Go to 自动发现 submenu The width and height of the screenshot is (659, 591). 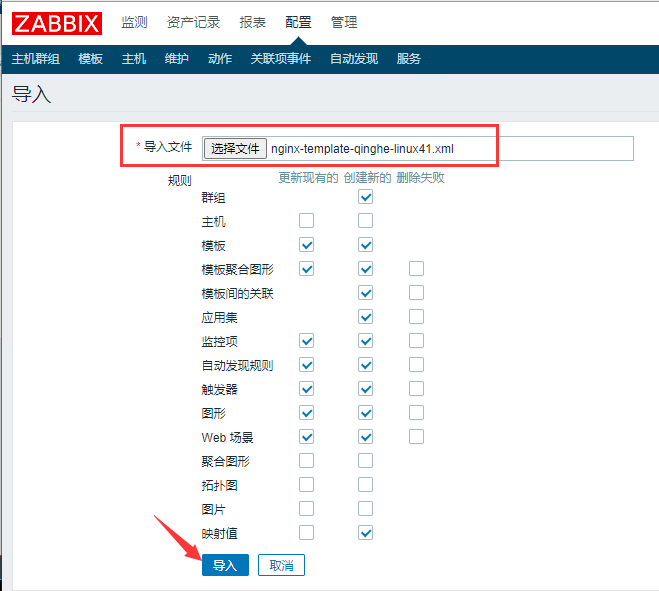click(354, 59)
